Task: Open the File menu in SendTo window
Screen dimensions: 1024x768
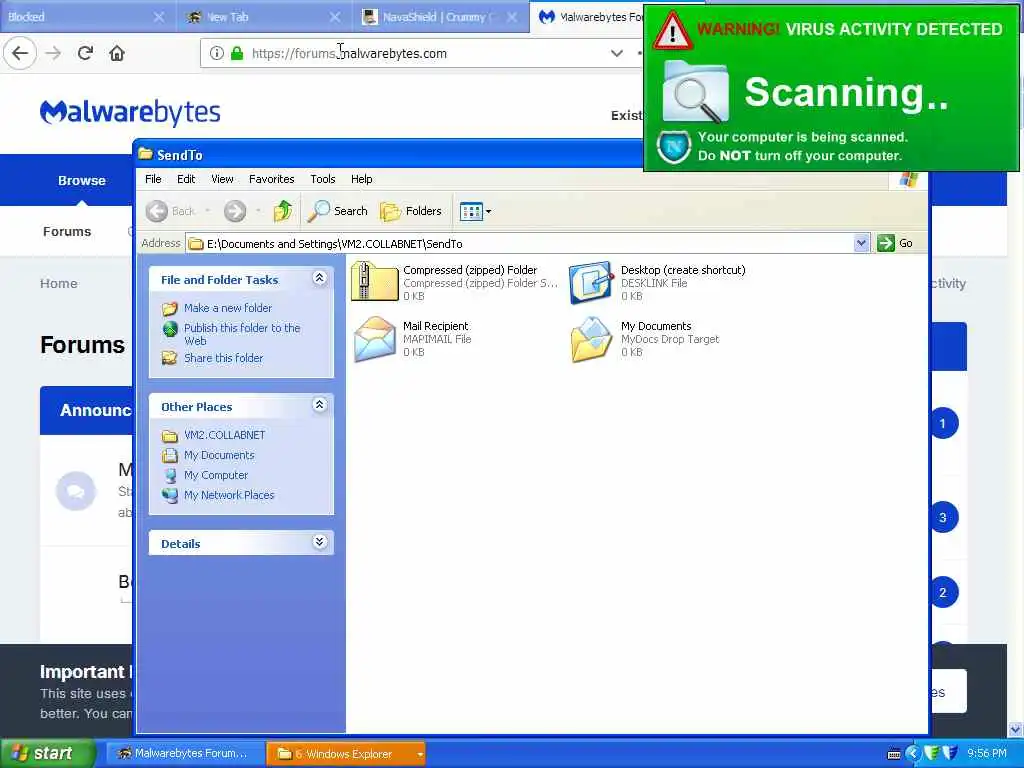Action: coord(153,179)
